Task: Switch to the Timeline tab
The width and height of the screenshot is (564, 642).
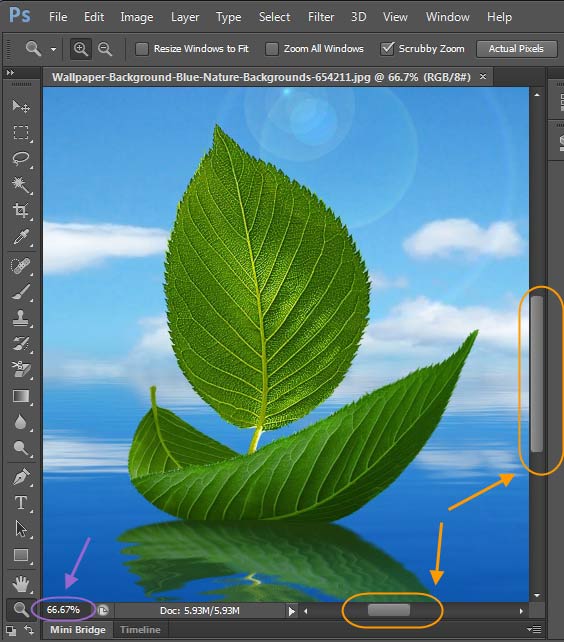Action: point(140,630)
